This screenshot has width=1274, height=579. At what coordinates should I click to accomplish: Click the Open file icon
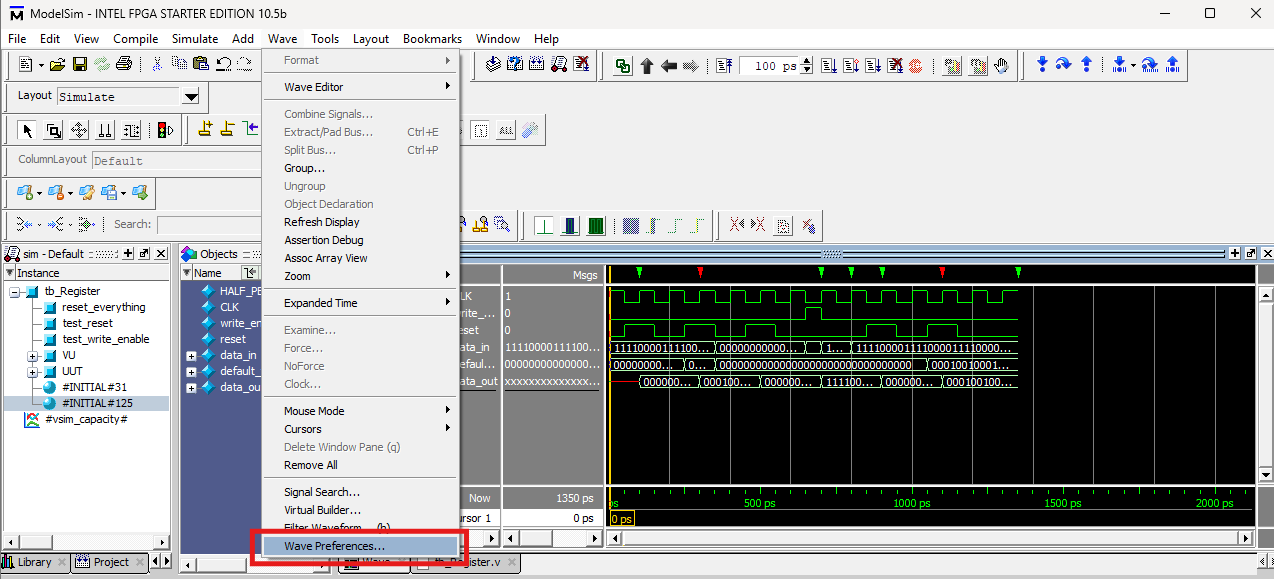click(57, 65)
